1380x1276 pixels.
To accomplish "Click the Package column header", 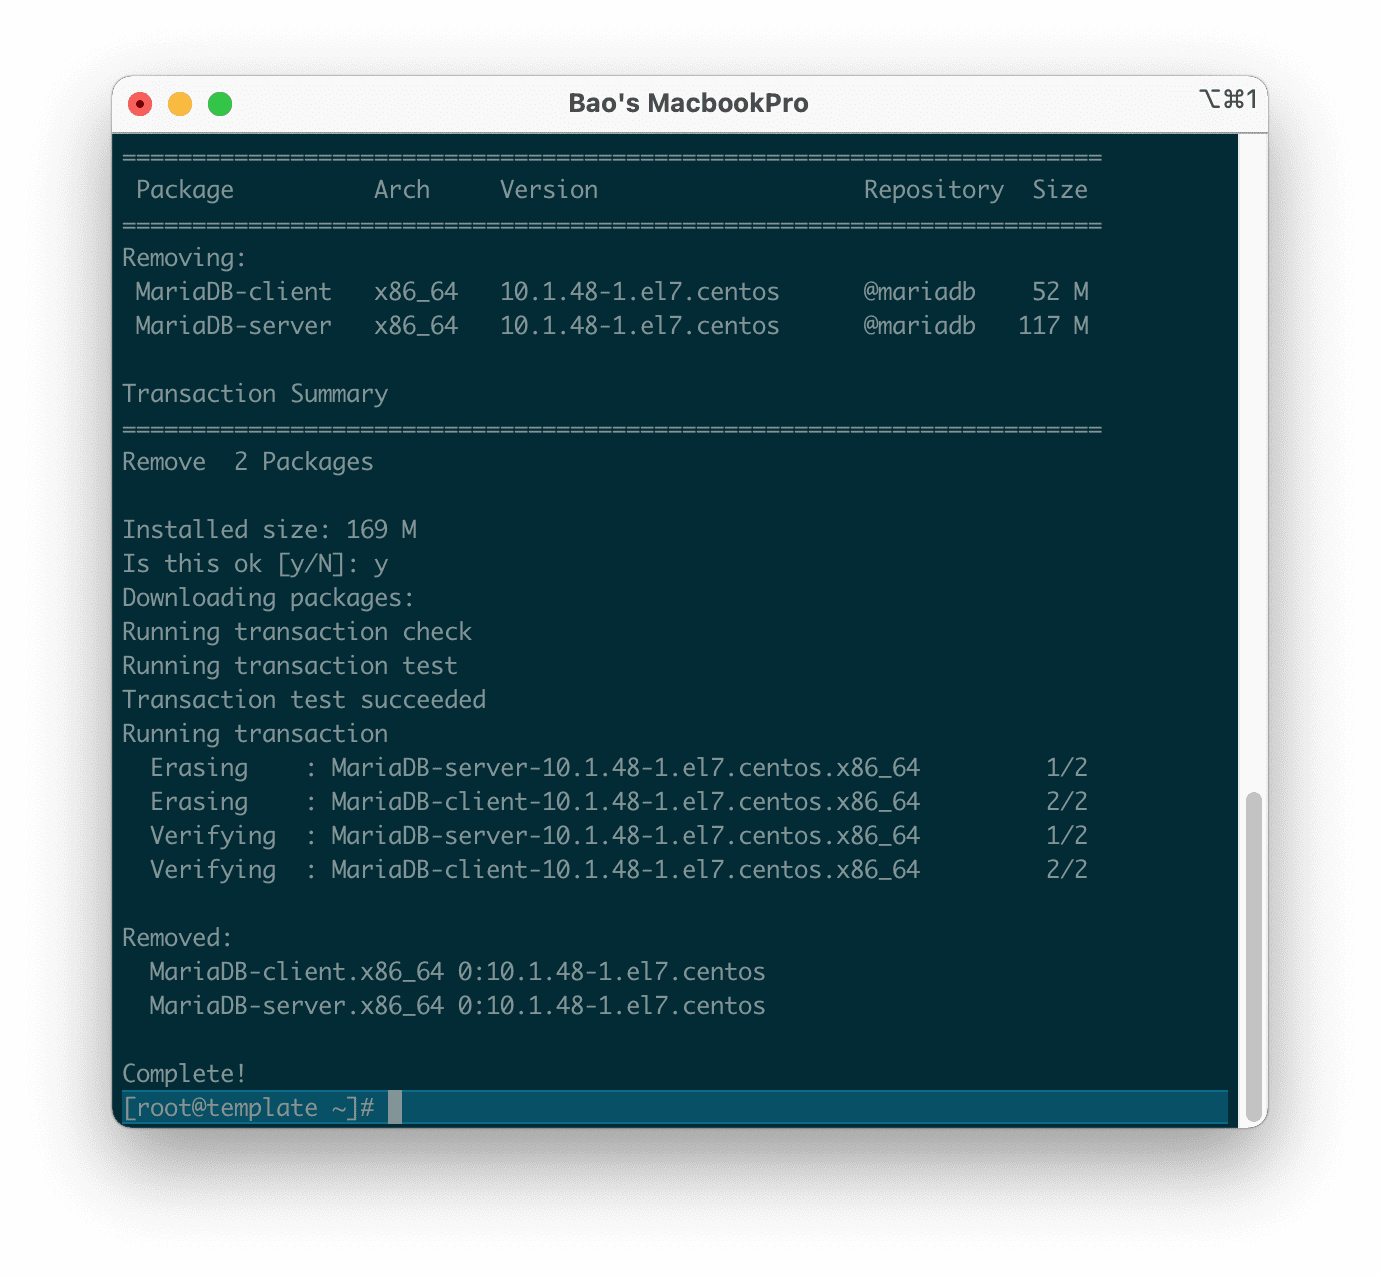I will pyautogui.click(x=185, y=190).
